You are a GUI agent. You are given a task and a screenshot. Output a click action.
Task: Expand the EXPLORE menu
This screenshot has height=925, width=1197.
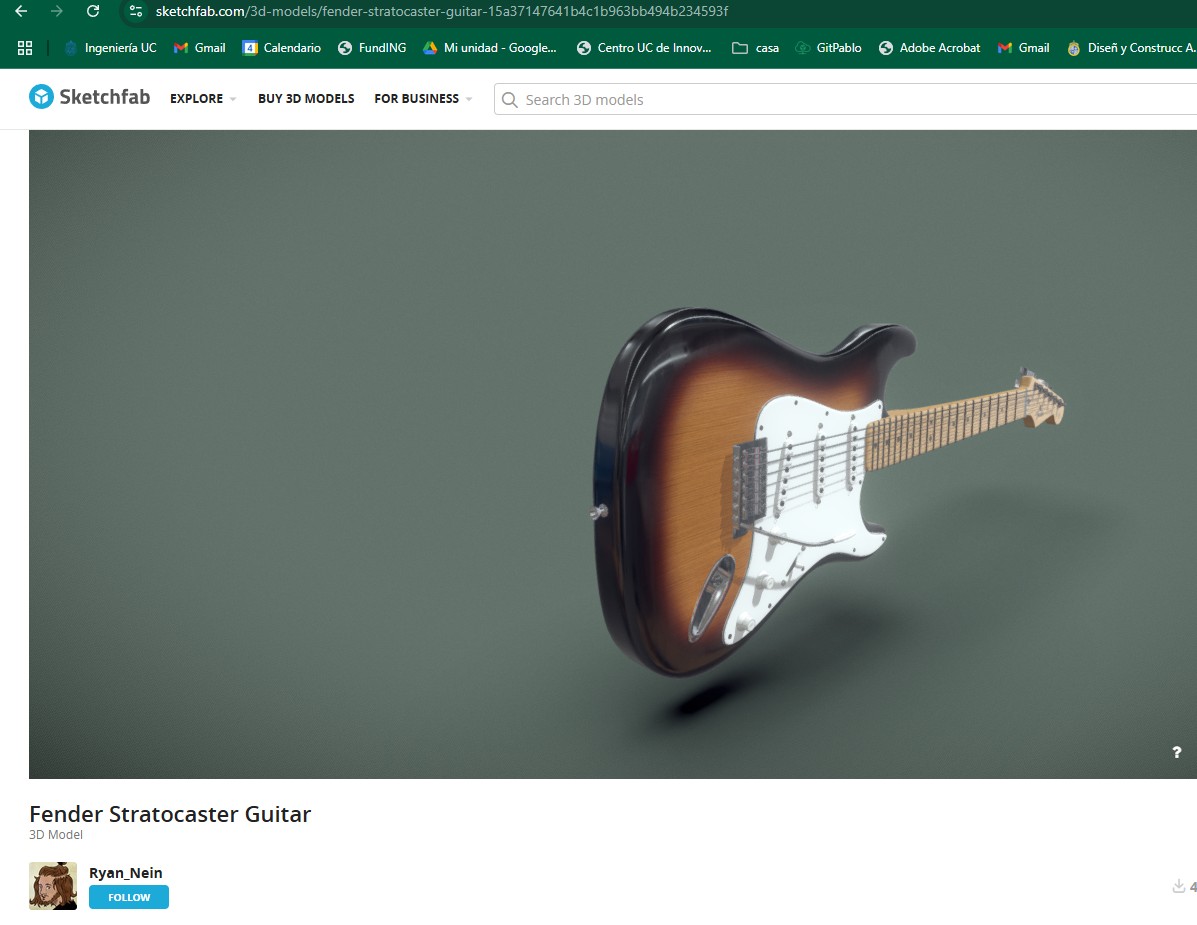[x=203, y=98]
